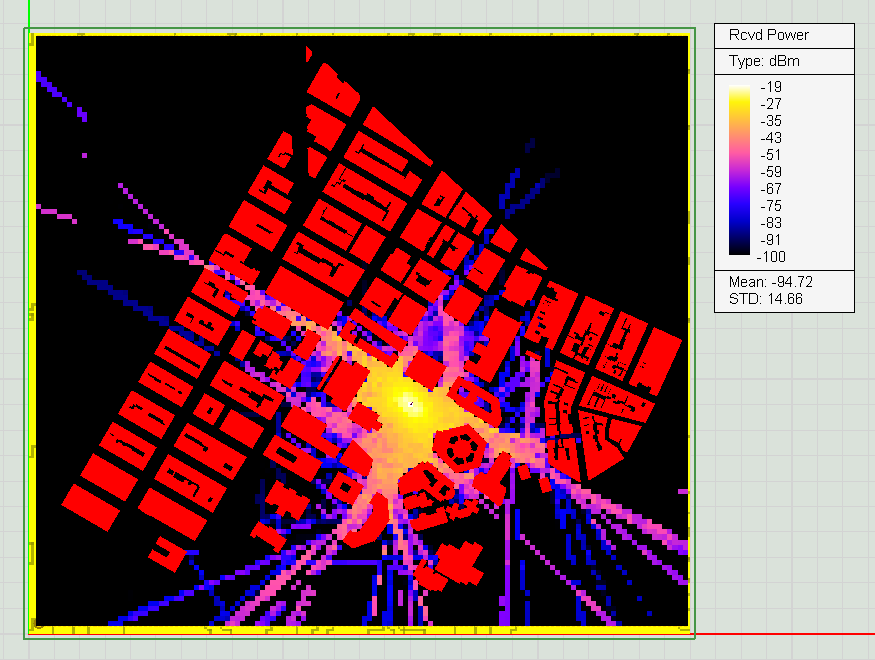Click the octagonal ring-shaped red building
The height and width of the screenshot is (660, 875).
tap(461, 448)
